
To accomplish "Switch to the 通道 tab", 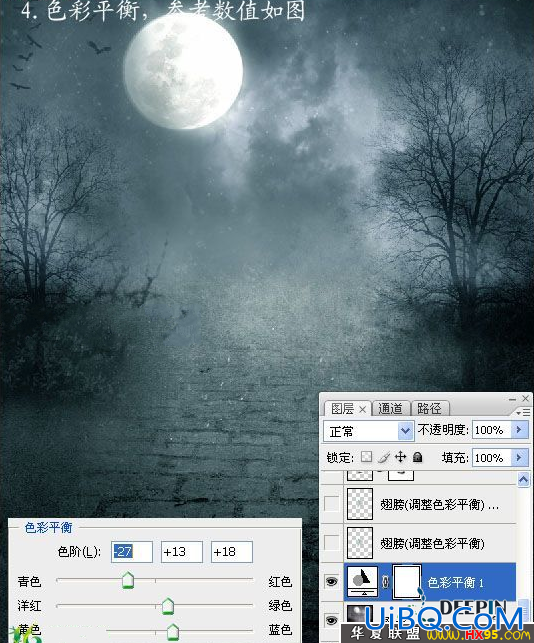I will tap(390, 408).
